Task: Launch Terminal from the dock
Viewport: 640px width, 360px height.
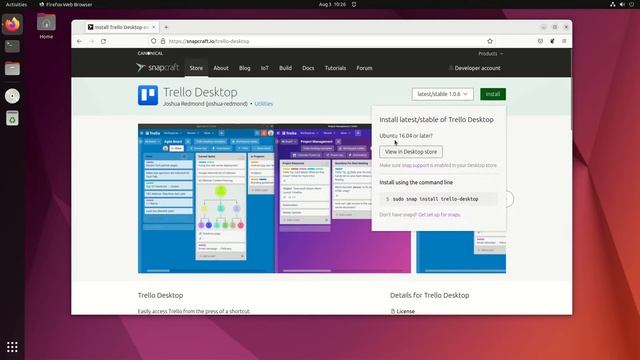Action: tap(12, 46)
